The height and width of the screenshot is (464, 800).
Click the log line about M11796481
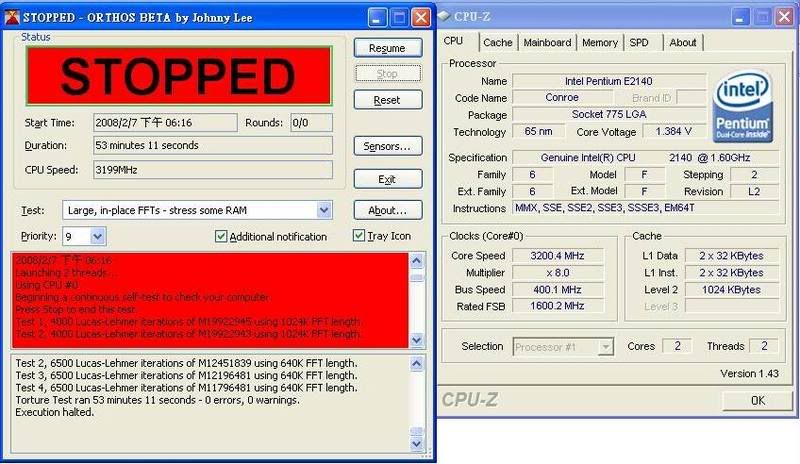[x=186, y=387]
